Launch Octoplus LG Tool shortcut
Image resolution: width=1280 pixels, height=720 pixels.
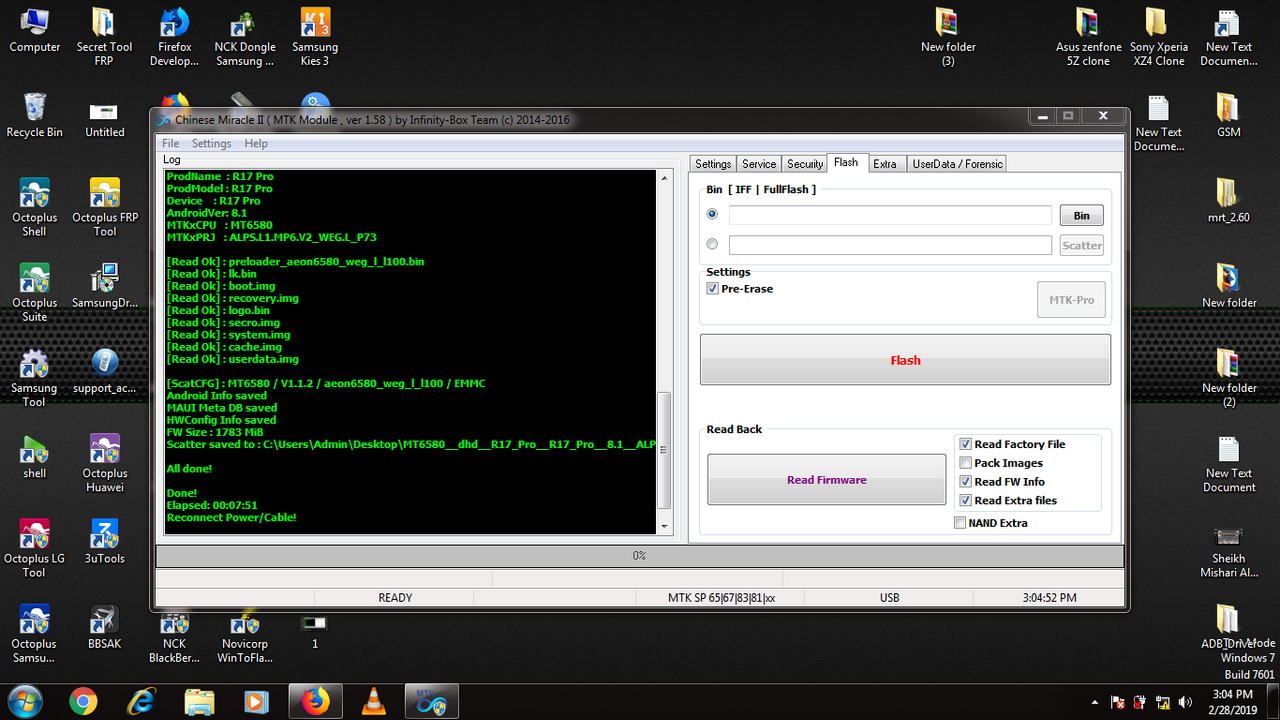[35, 548]
